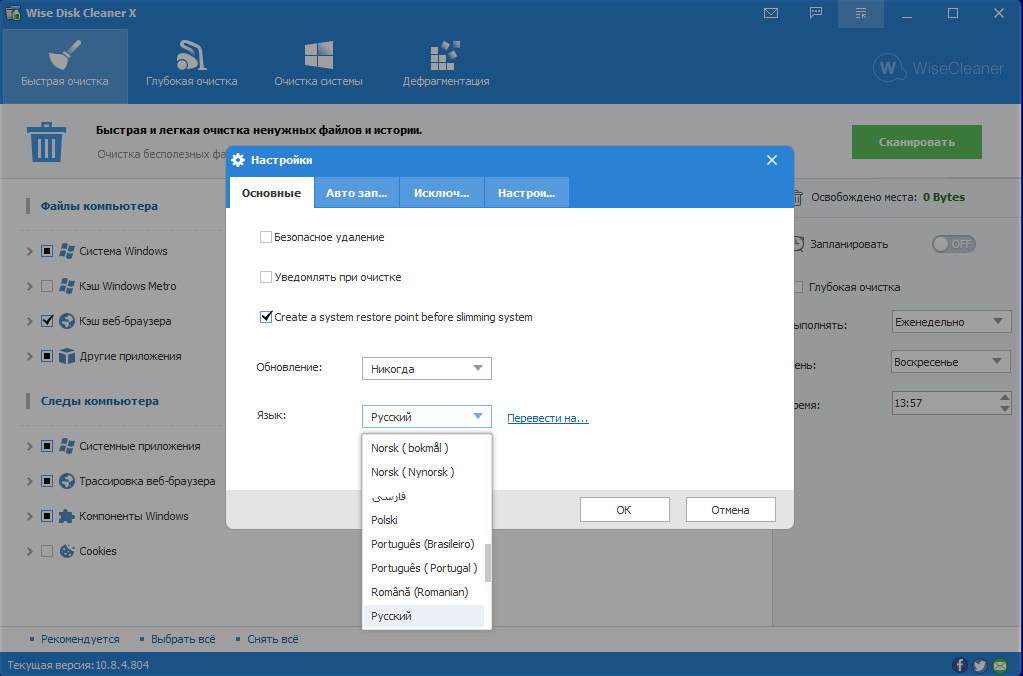Select Norsk ( bokmål ) language
Viewport: 1023px width, 676px height.
point(423,448)
